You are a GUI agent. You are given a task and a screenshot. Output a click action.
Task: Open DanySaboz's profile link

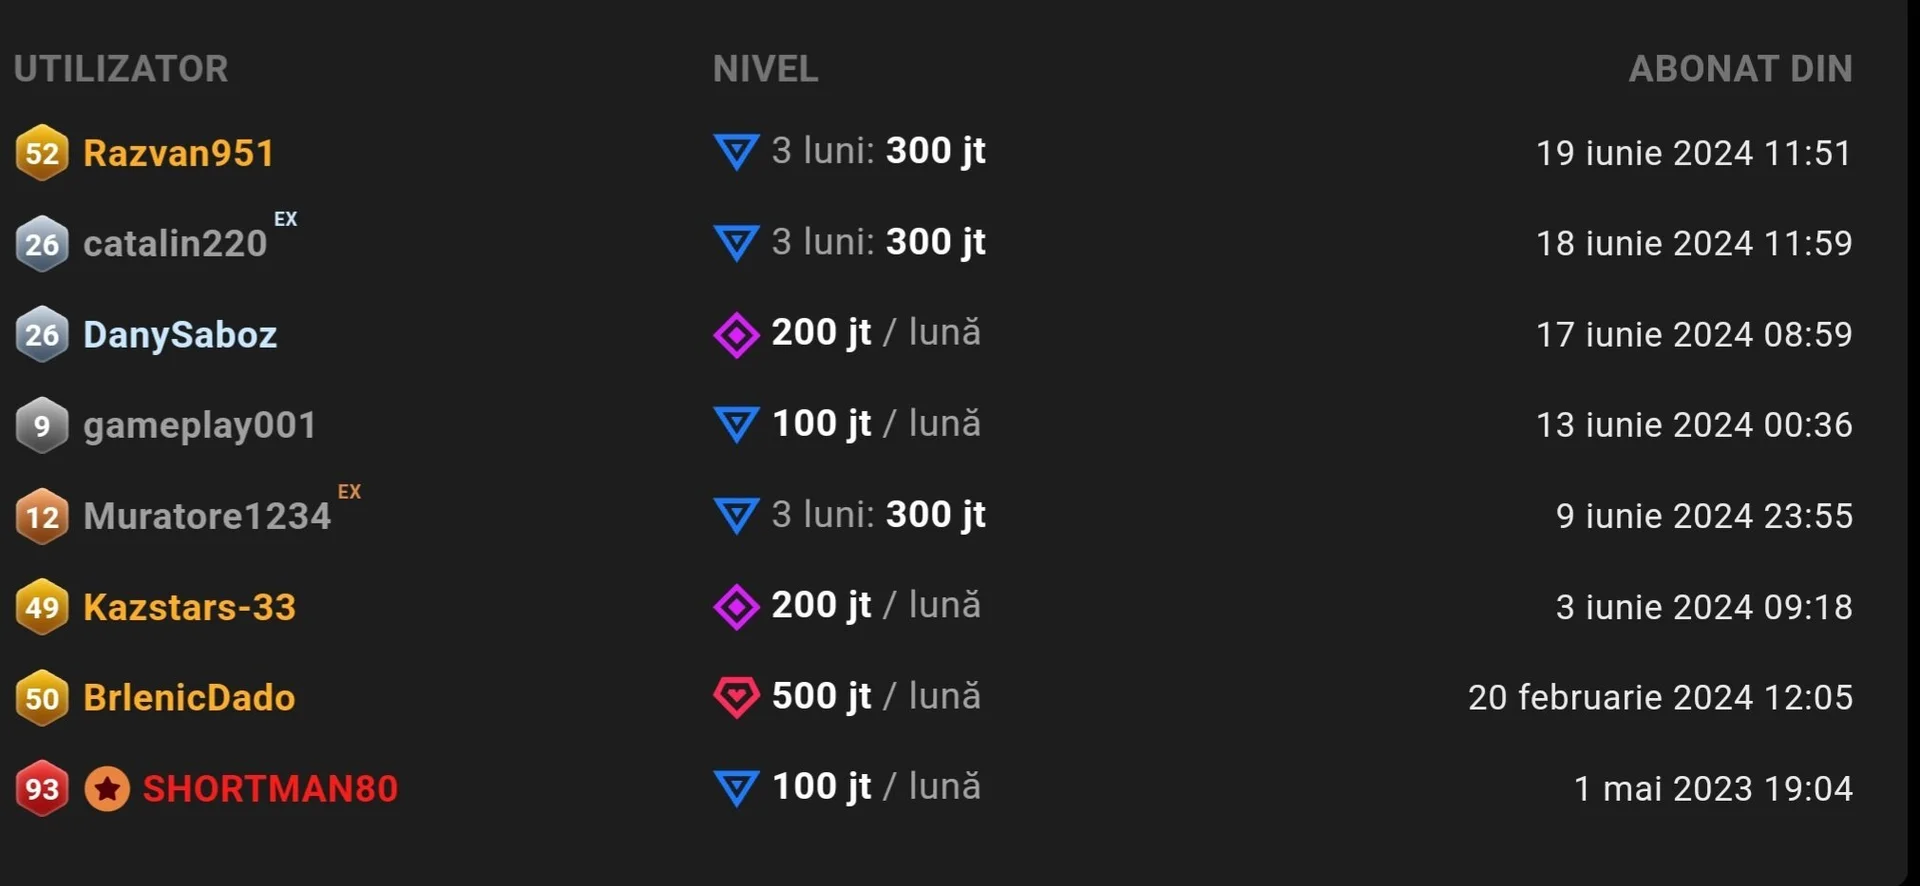[x=180, y=335]
